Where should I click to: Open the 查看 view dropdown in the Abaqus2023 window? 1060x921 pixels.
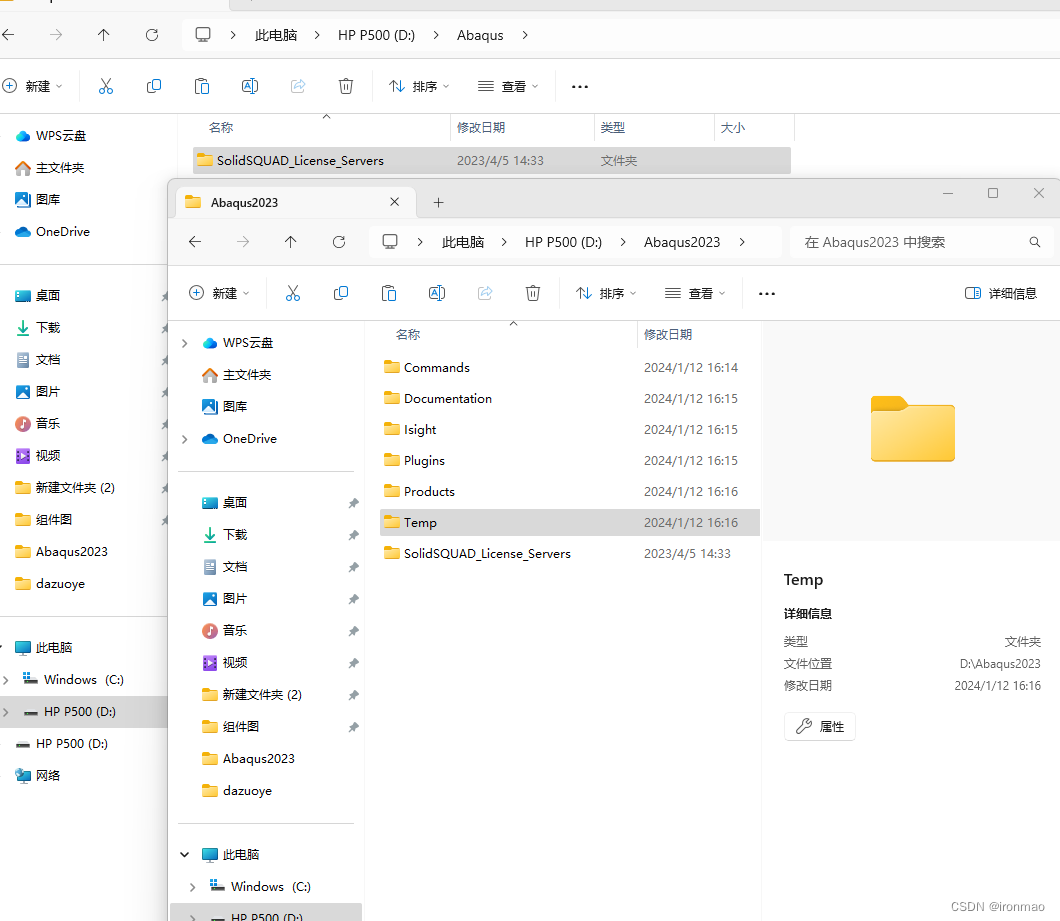(695, 293)
